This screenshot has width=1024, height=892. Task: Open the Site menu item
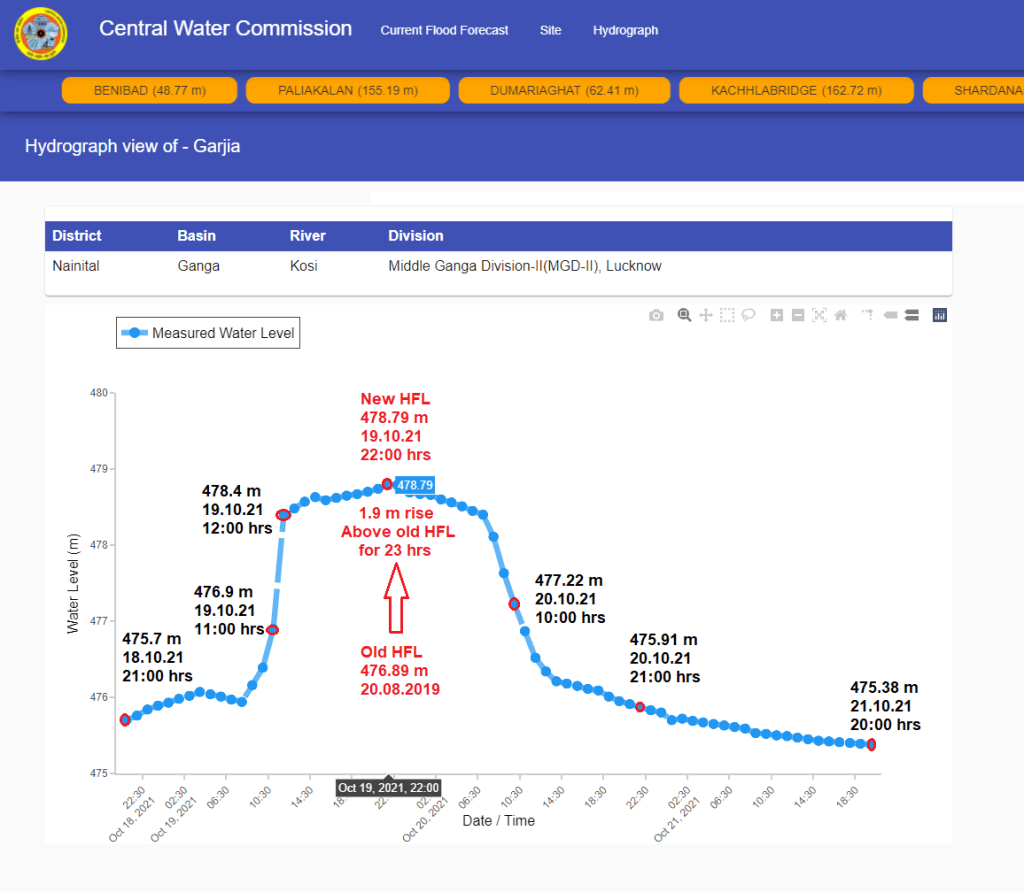coord(550,30)
